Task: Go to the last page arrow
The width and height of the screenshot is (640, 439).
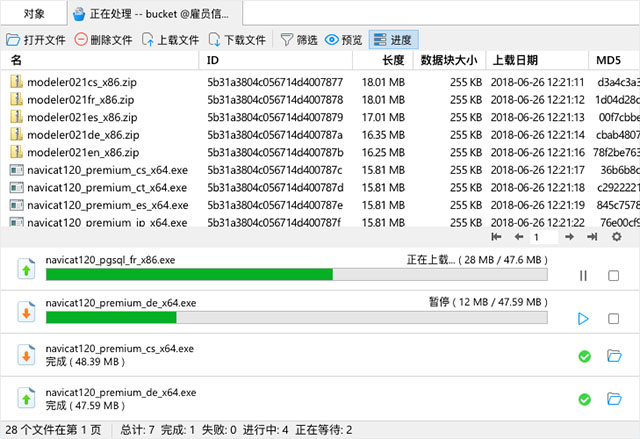Action: (x=592, y=237)
